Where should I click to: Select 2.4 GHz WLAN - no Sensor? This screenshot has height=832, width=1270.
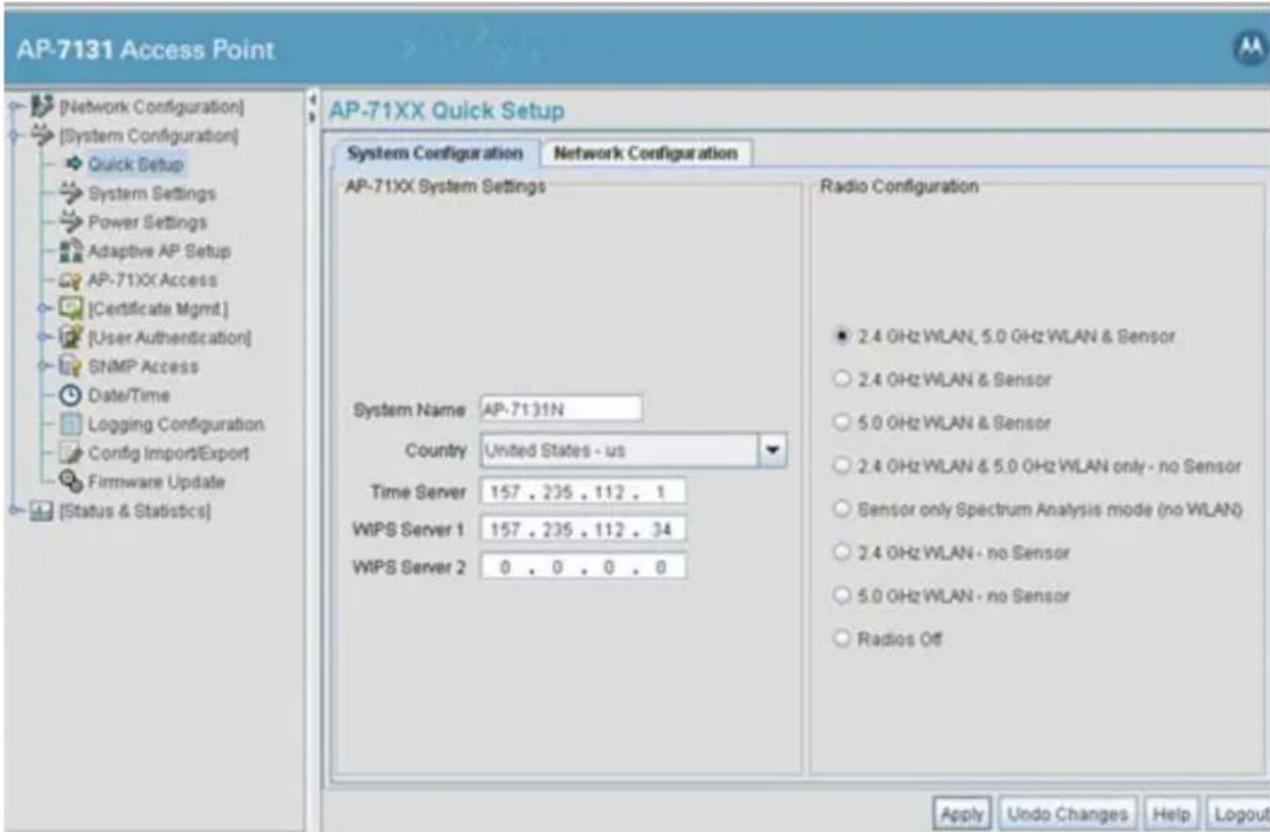click(842, 553)
